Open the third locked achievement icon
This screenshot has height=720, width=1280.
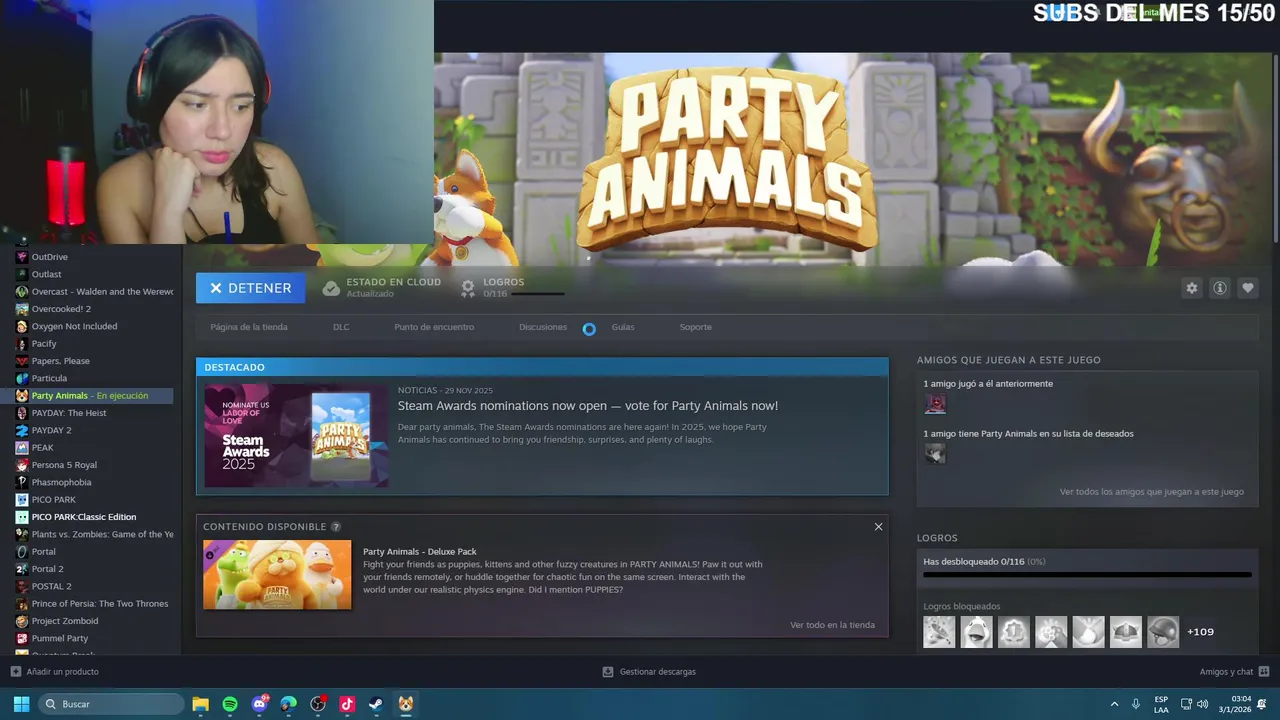[x=1014, y=632]
